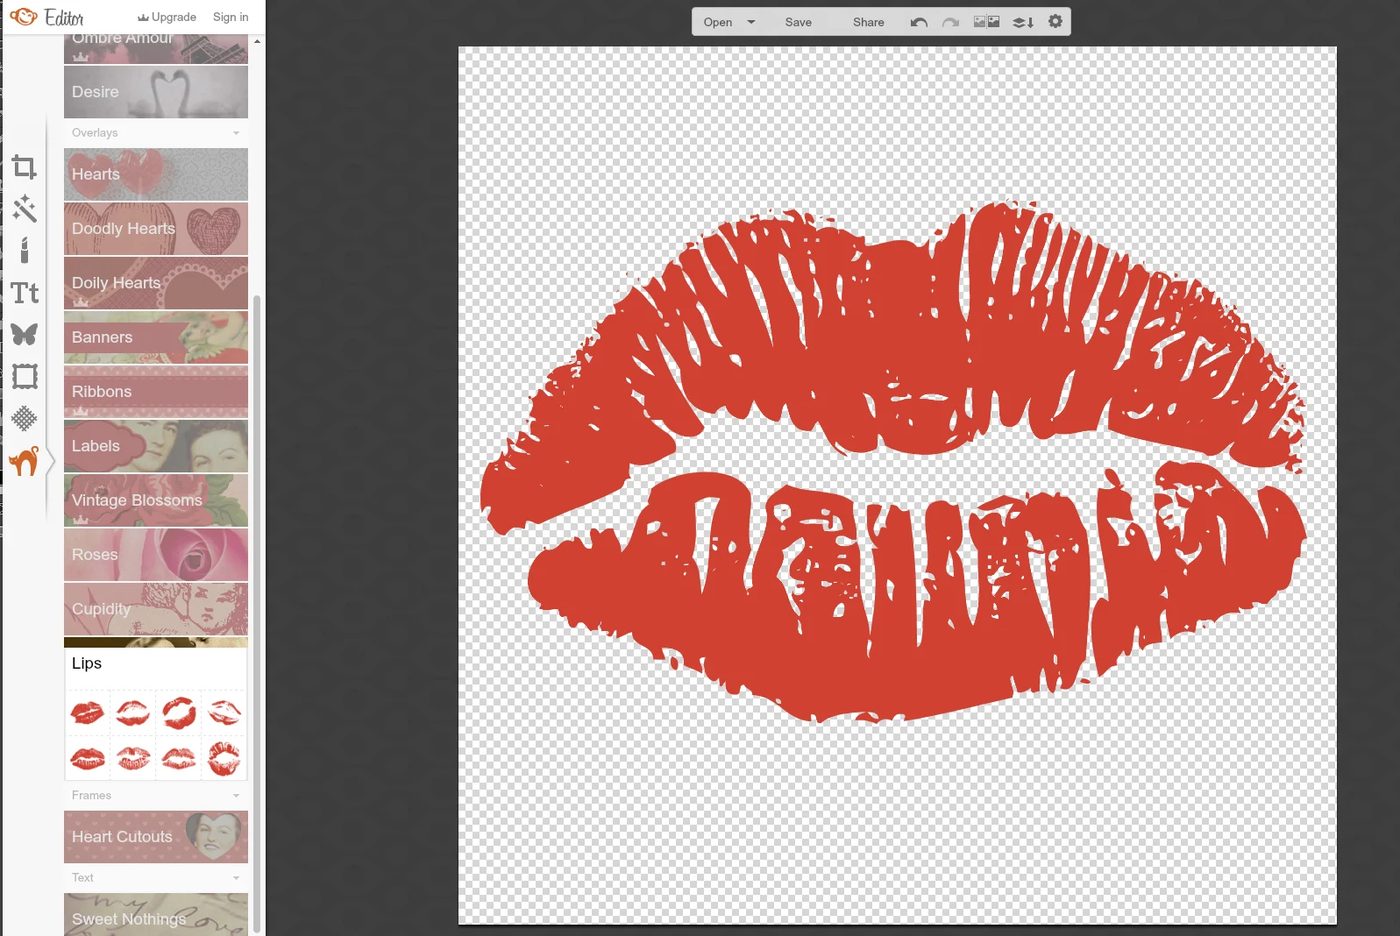Open the Ribbons overlay group
Screen dimensions: 1400x936
coord(156,391)
